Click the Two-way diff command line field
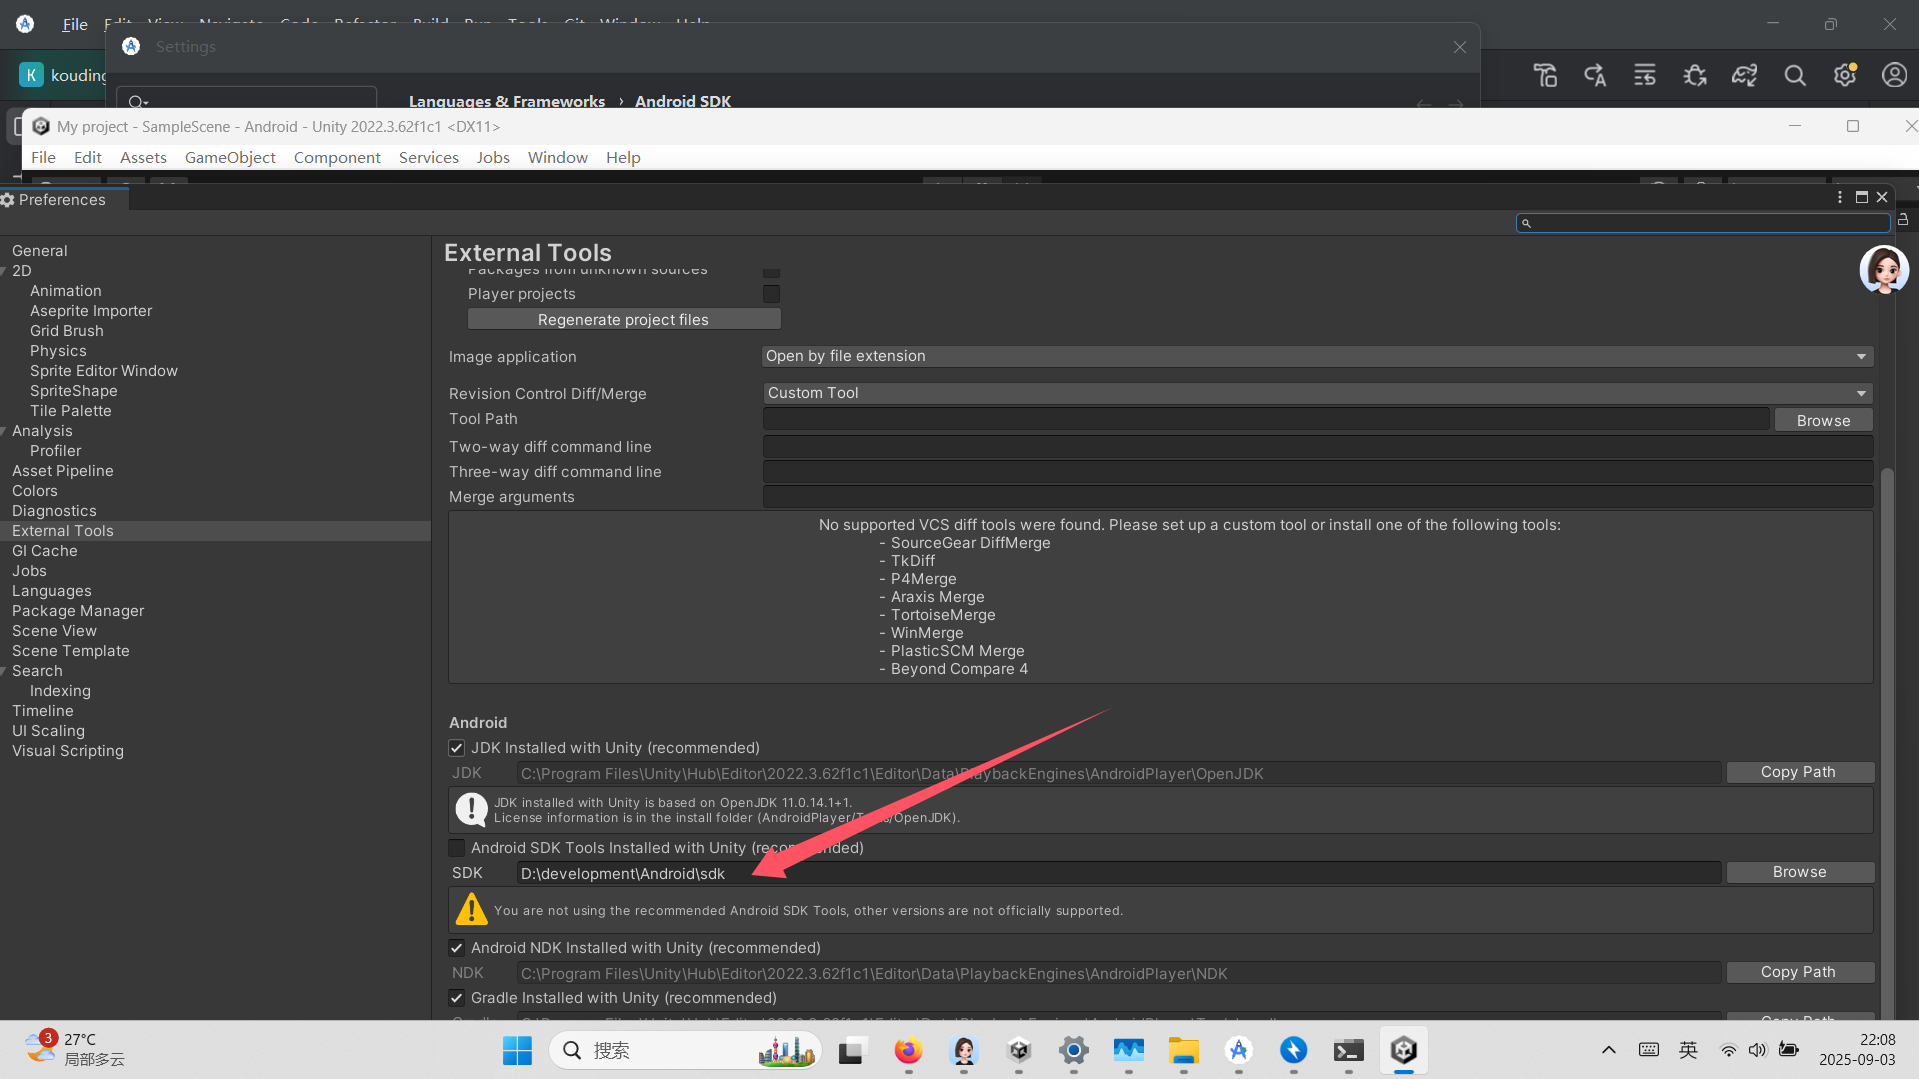The image size is (1919, 1079). (x=1317, y=446)
